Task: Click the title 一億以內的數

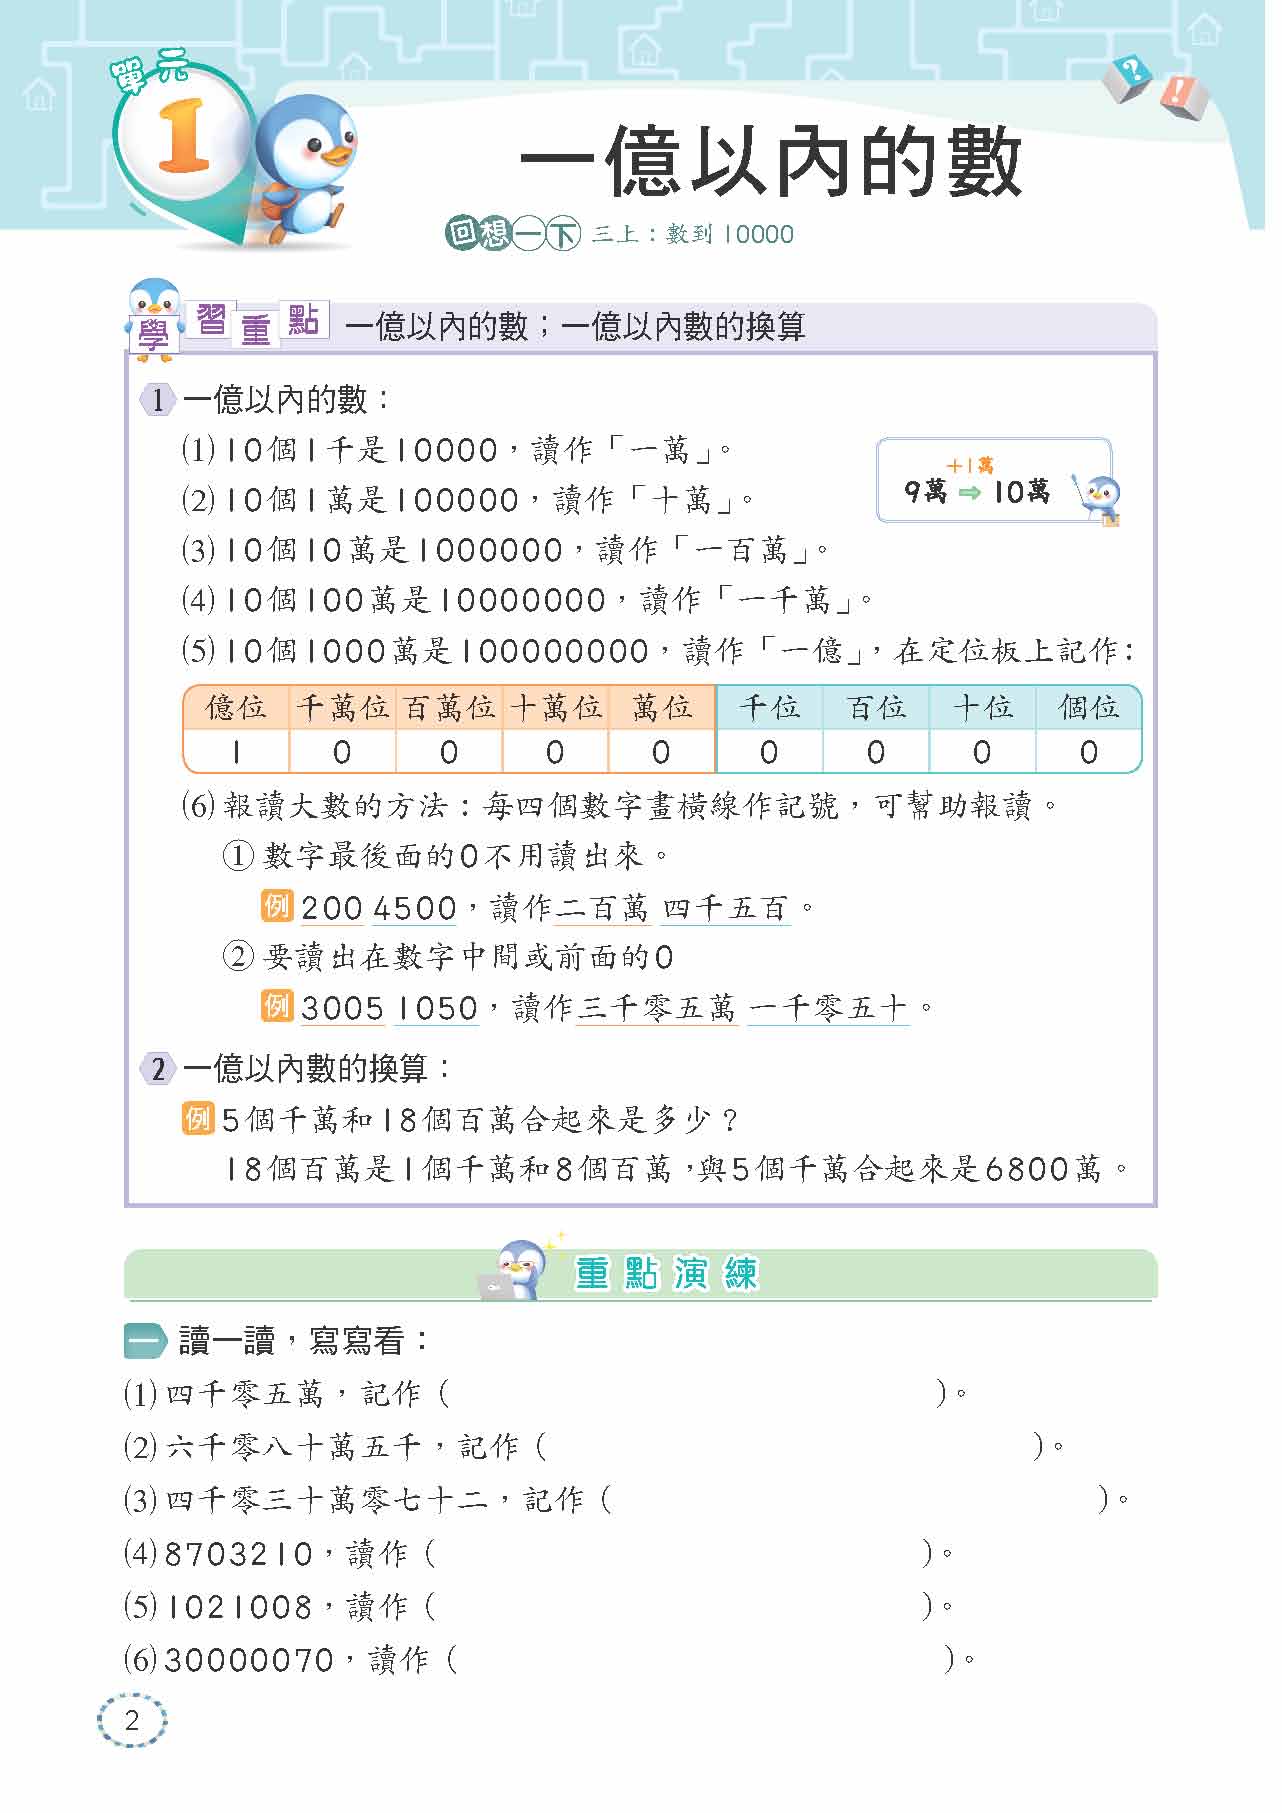Action: point(770,162)
